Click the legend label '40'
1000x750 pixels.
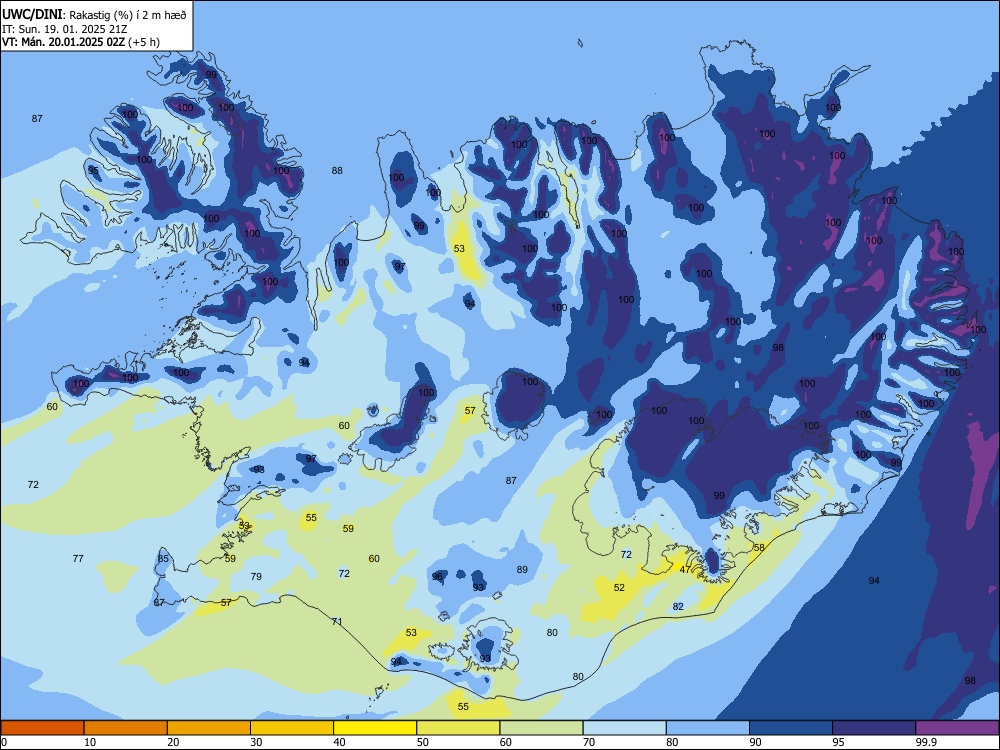339,742
